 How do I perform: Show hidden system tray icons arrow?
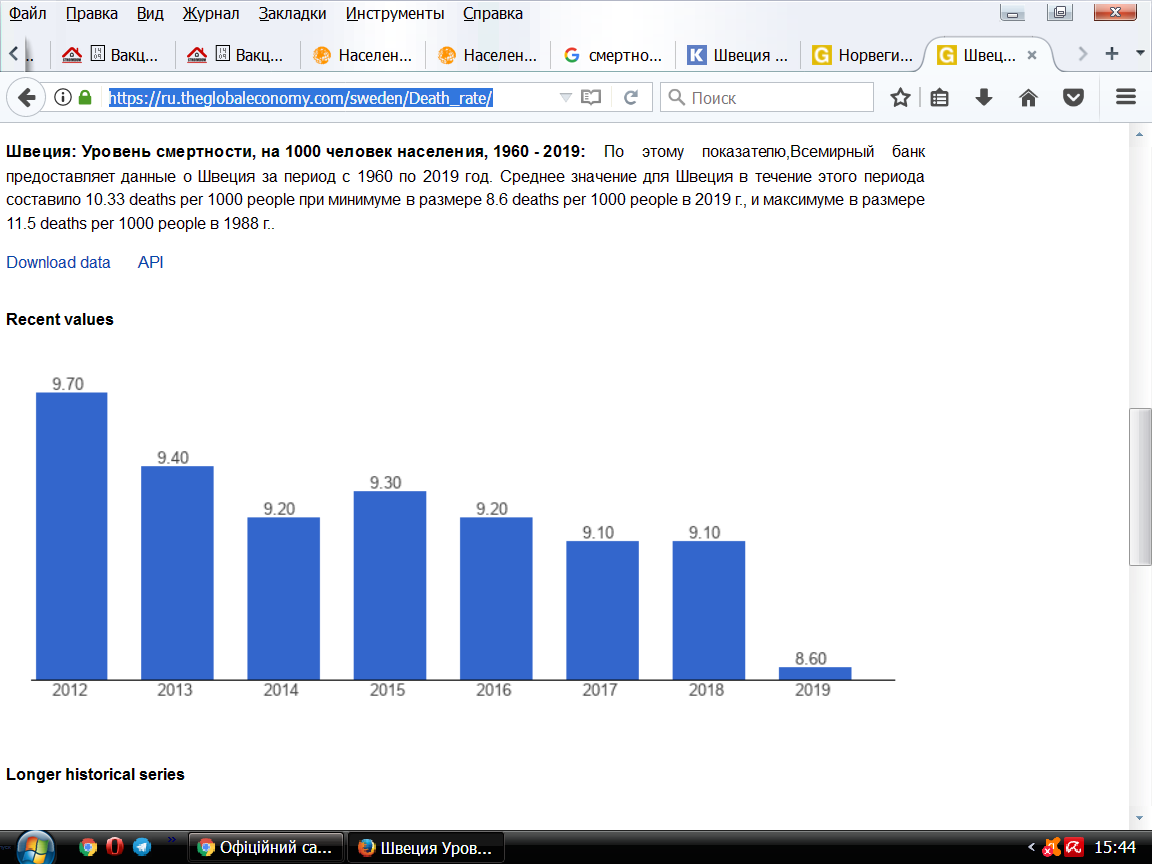[x=1032, y=847]
